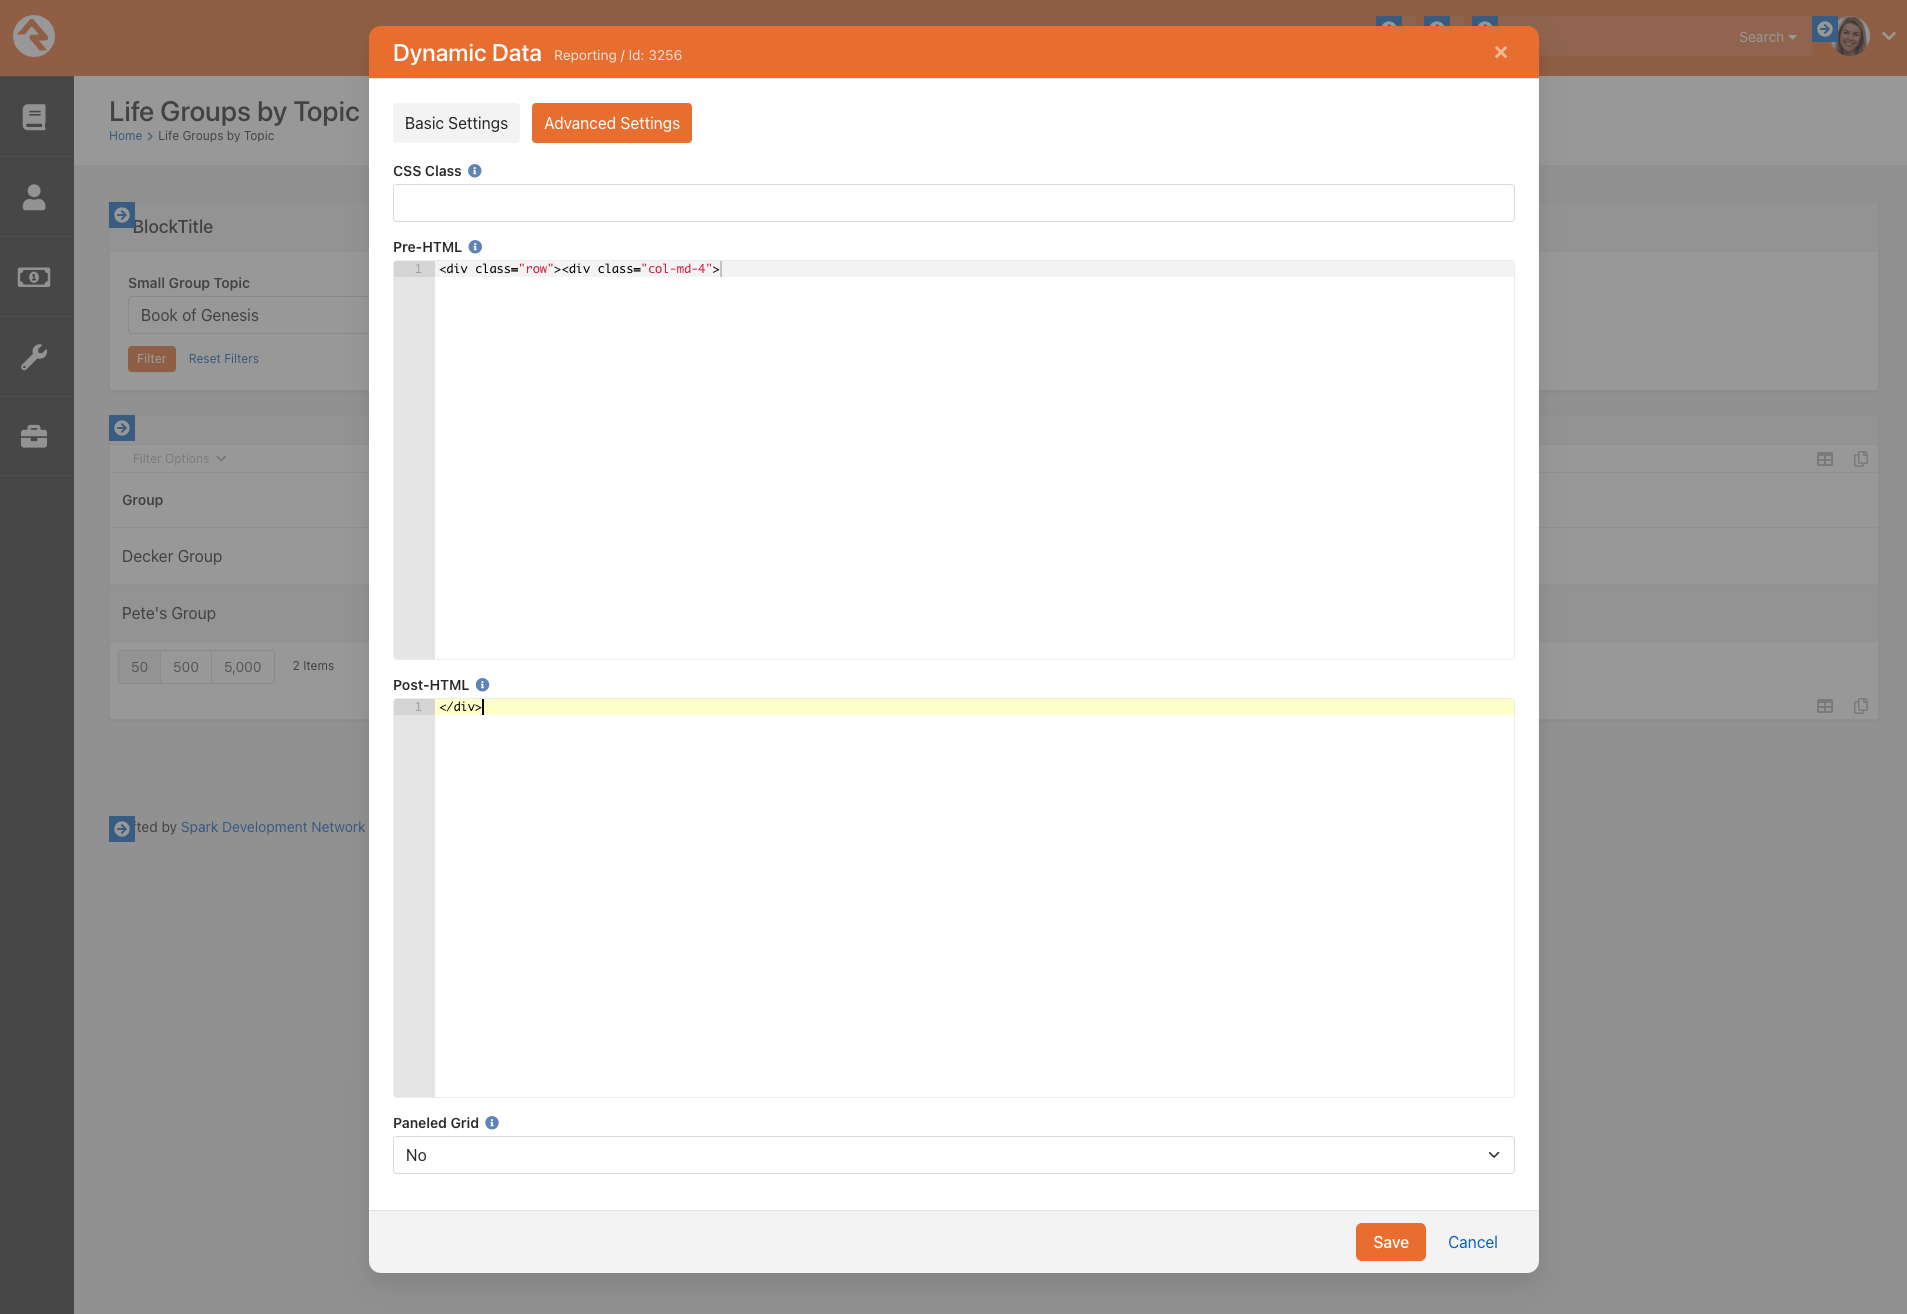Open the People sidebar icon
This screenshot has height=1314, width=1907.
click(x=34, y=197)
